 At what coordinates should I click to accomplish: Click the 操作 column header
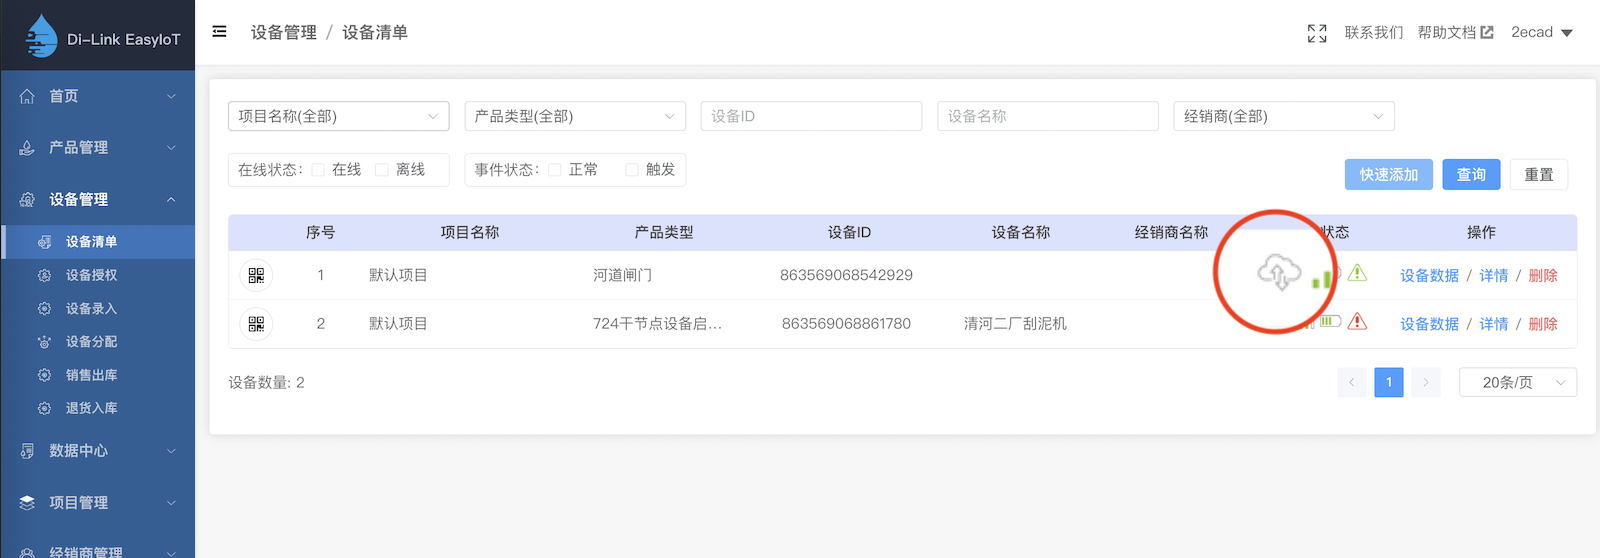click(1481, 232)
